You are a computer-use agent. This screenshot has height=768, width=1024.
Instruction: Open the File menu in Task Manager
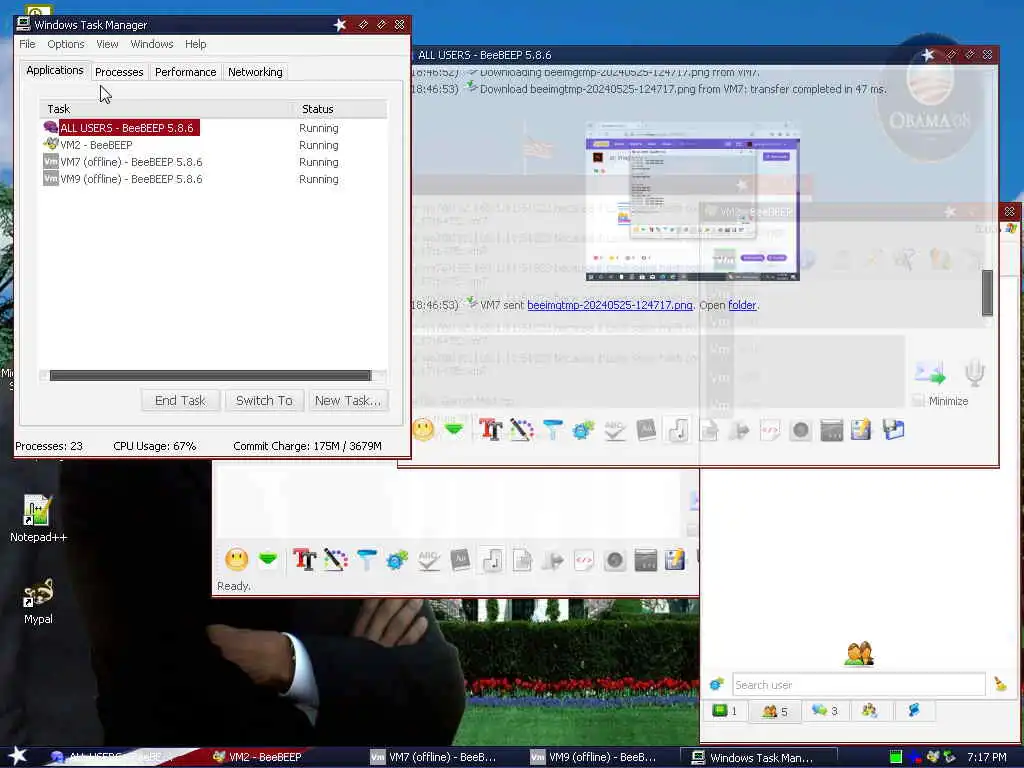click(x=27, y=44)
